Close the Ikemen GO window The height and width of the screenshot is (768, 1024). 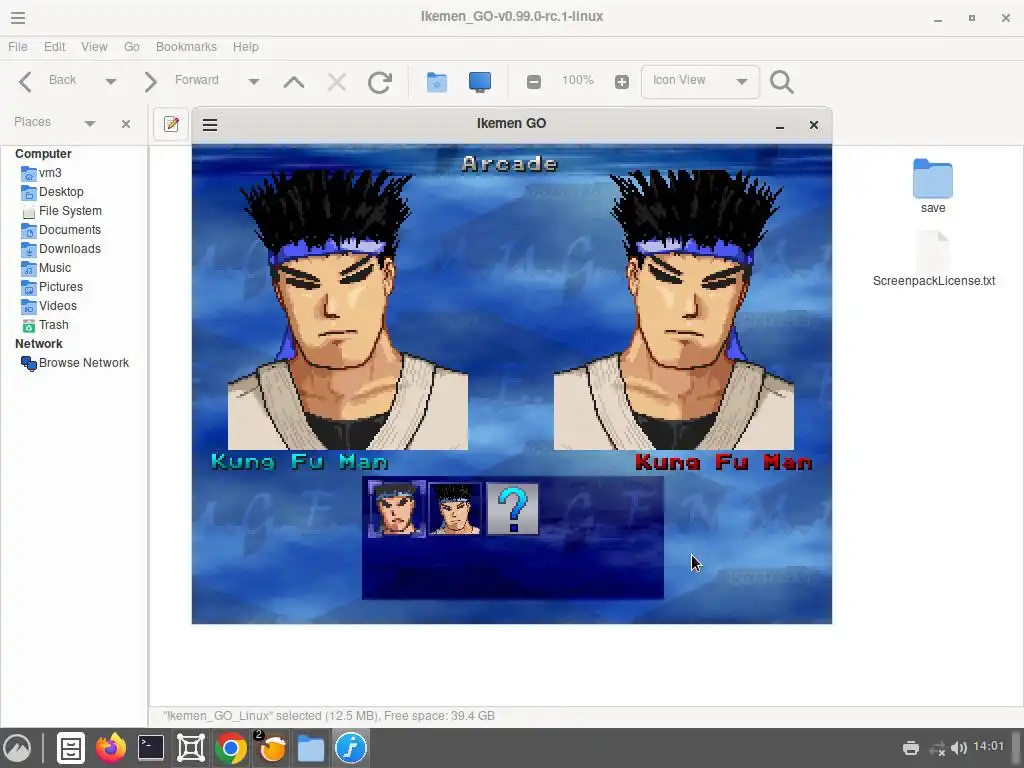click(814, 125)
